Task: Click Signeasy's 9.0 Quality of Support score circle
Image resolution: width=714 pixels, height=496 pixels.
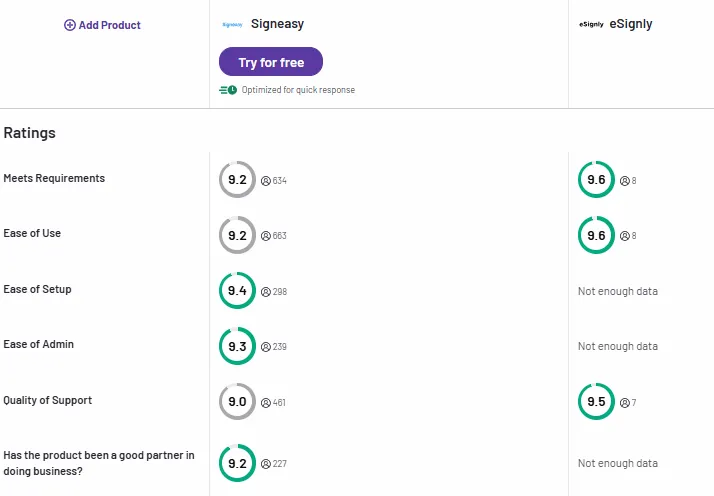Action: click(237, 402)
